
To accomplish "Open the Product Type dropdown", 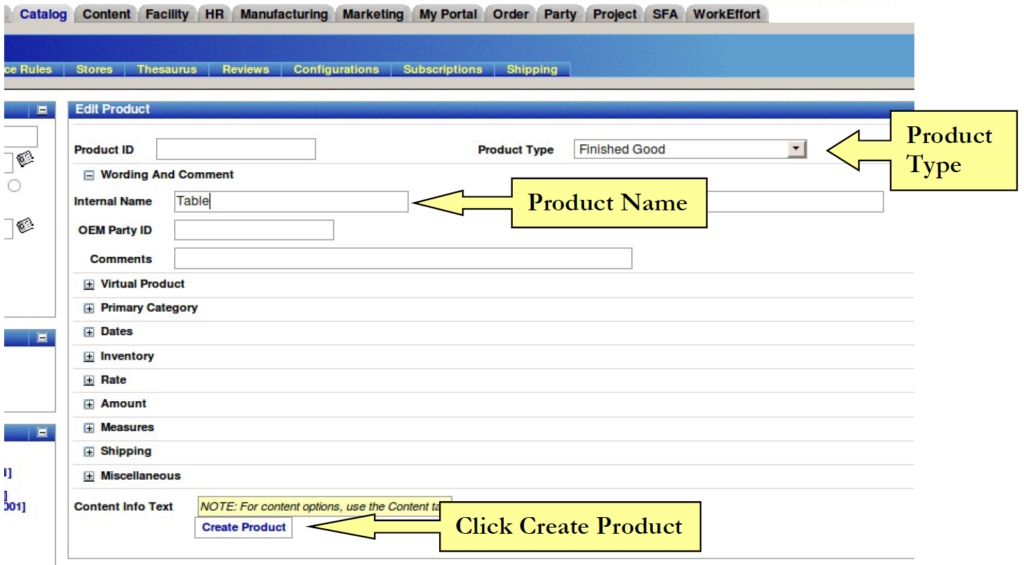I will click(796, 149).
